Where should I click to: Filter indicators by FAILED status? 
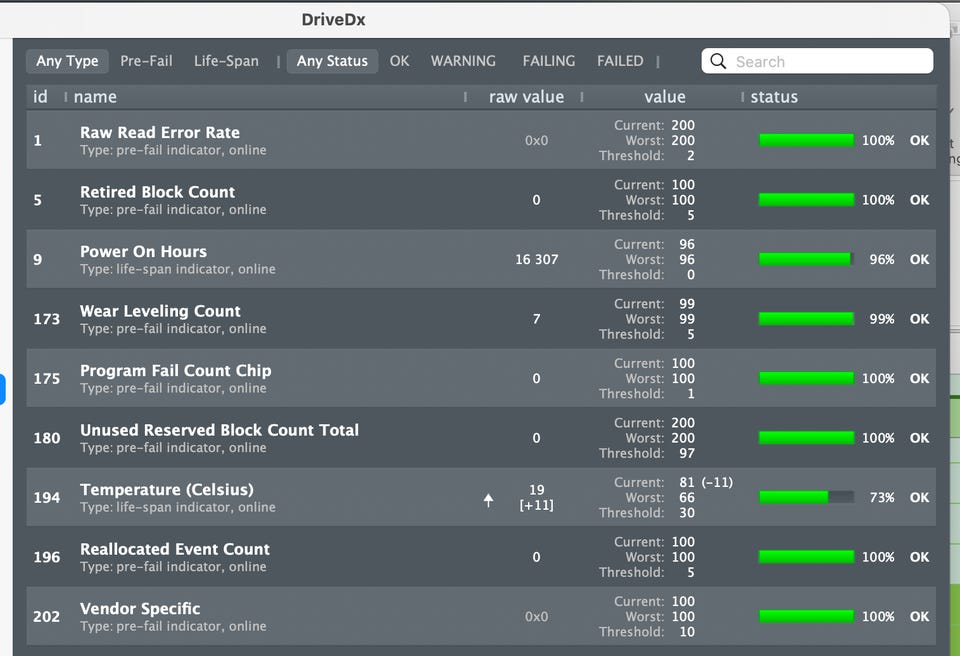[620, 61]
